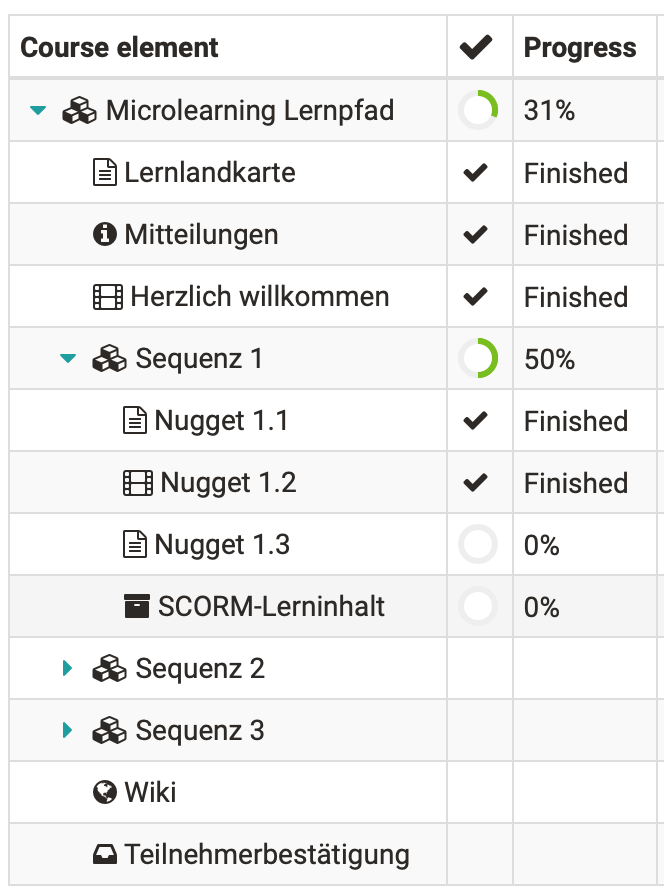Click the Course element column header

click(119, 47)
